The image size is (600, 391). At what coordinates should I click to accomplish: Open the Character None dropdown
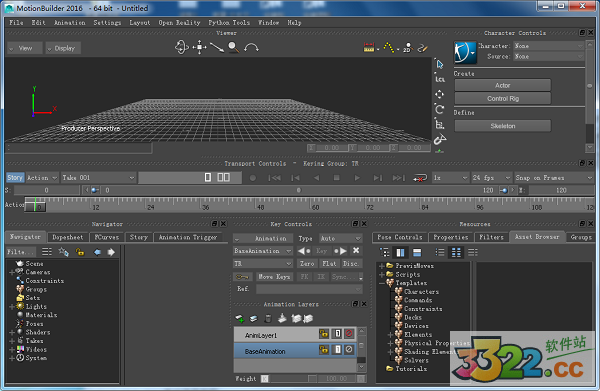pos(548,46)
